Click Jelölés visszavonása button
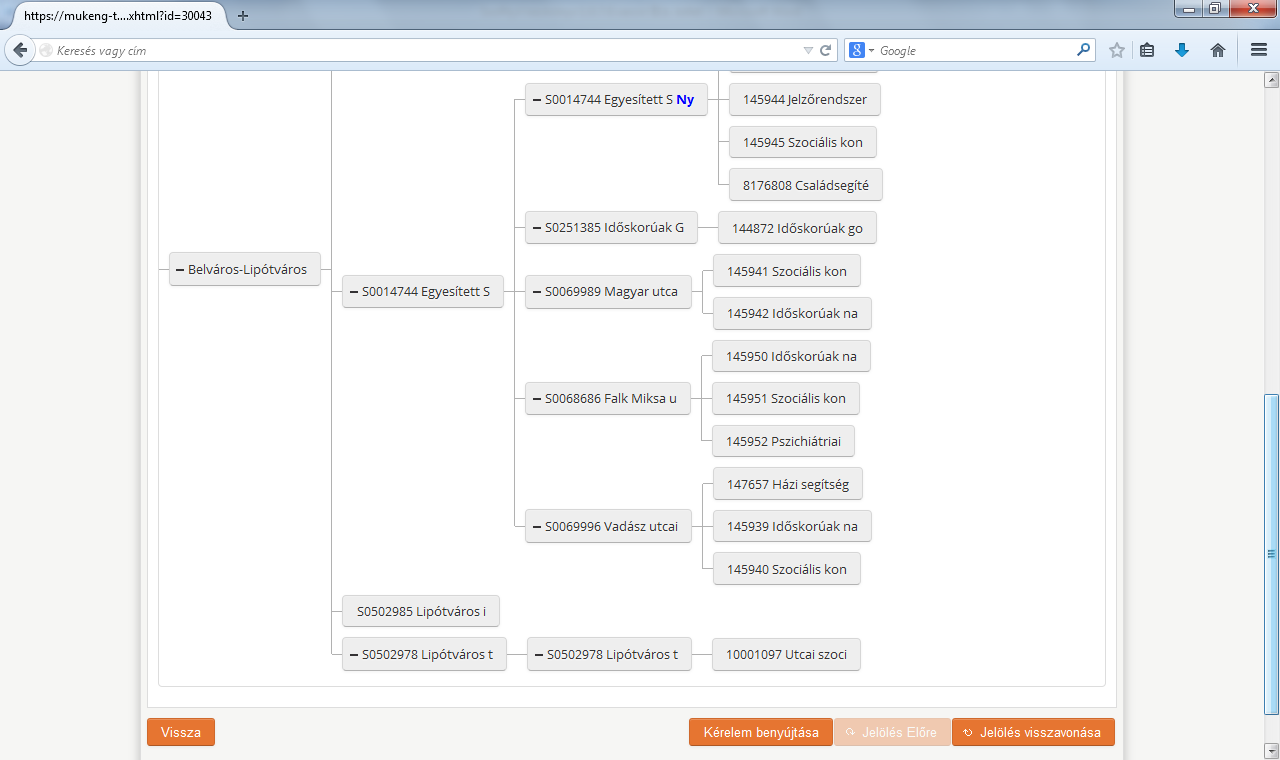 click(x=1033, y=732)
